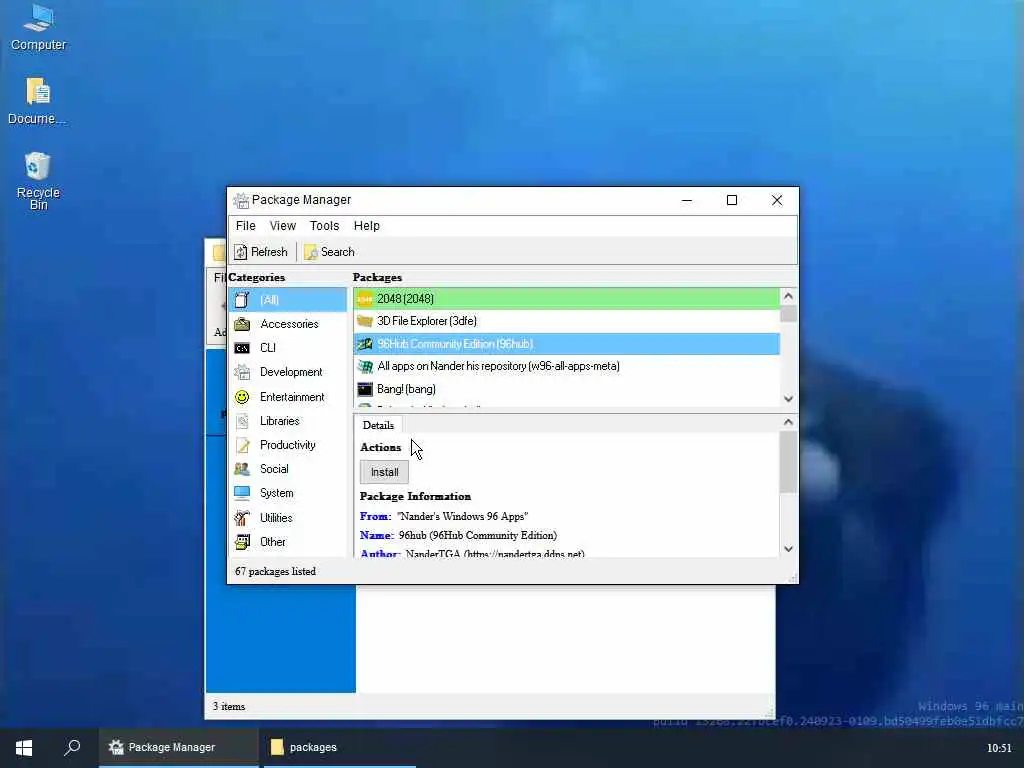1024x768 pixels.
Task: Open the Help menu
Action: tap(366, 226)
